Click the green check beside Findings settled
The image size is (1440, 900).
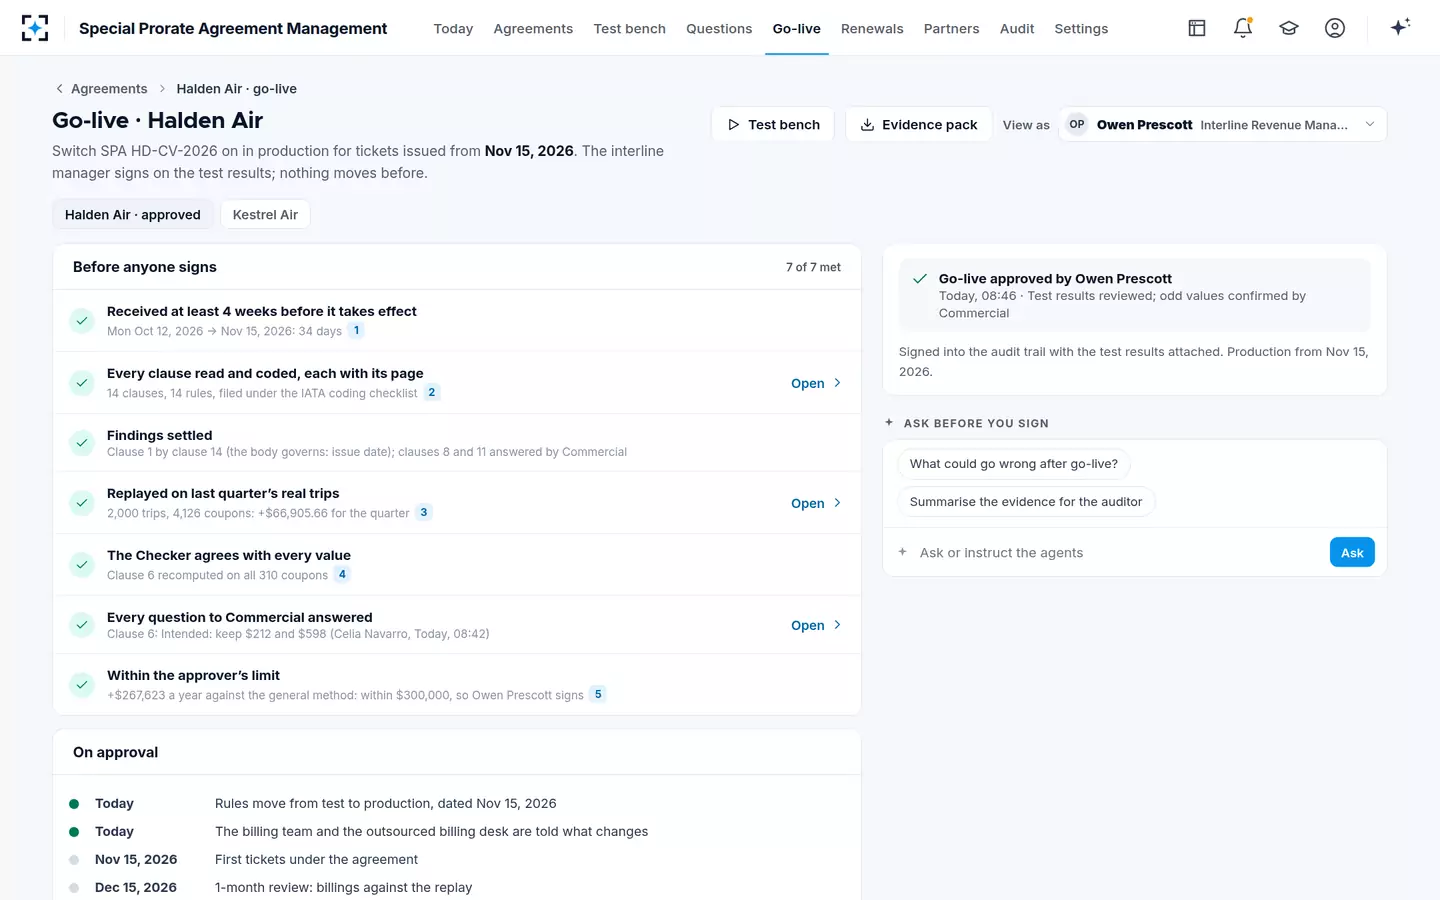click(x=82, y=443)
